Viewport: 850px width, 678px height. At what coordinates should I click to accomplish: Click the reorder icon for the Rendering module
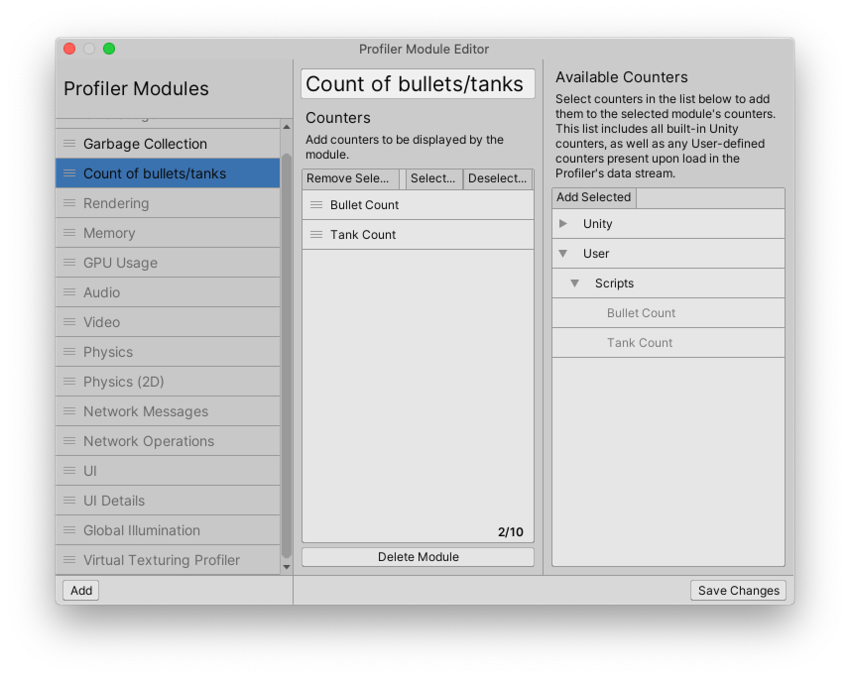tap(67, 203)
